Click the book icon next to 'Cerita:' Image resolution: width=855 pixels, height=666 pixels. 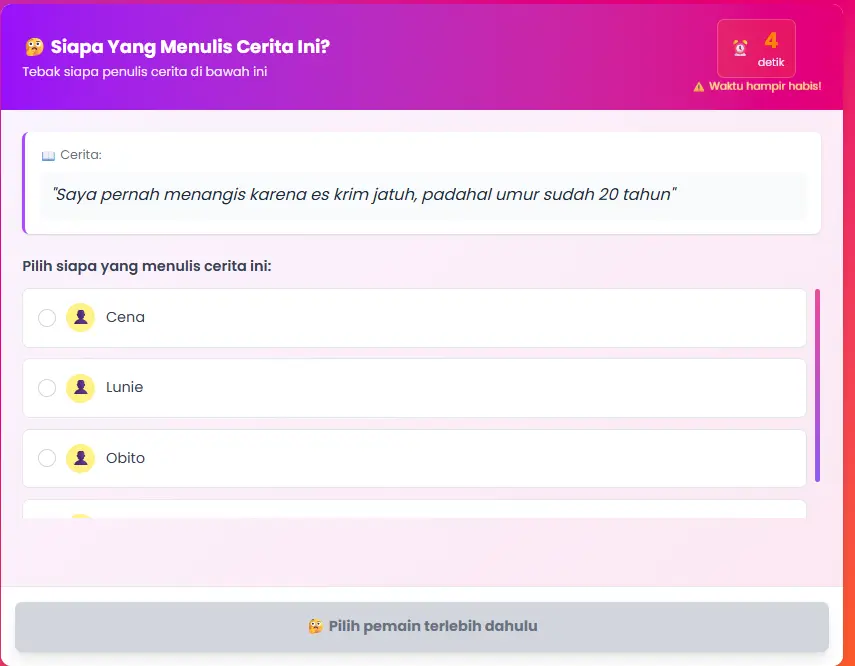(x=48, y=155)
